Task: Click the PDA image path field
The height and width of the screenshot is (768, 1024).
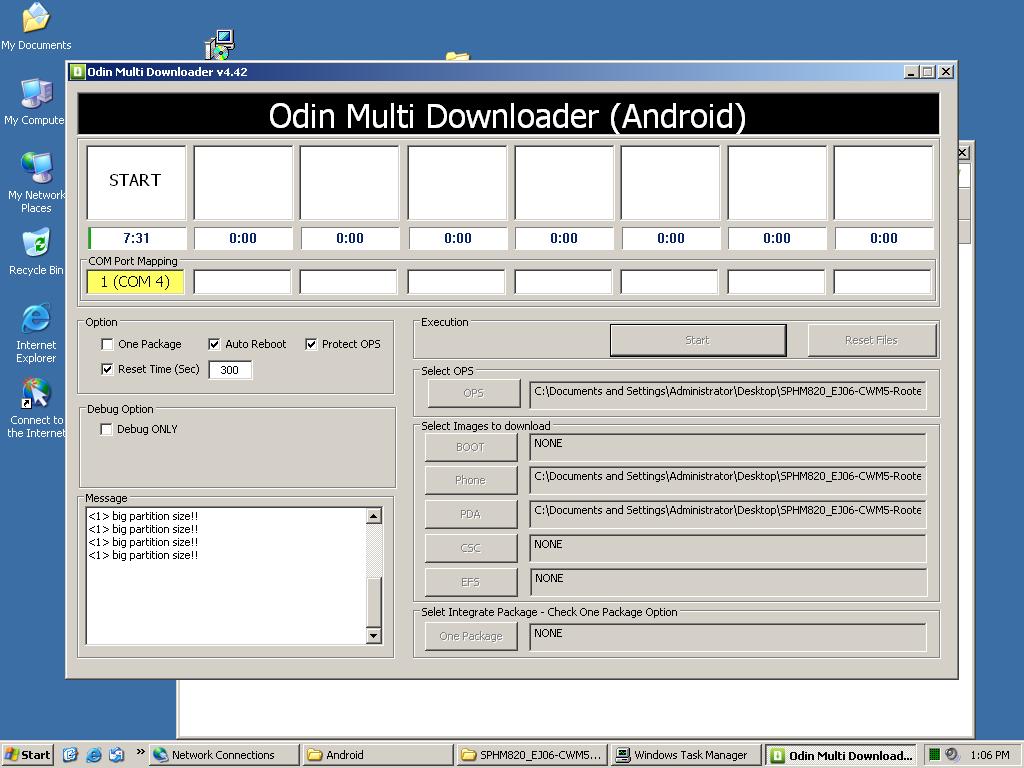Action: click(728, 514)
